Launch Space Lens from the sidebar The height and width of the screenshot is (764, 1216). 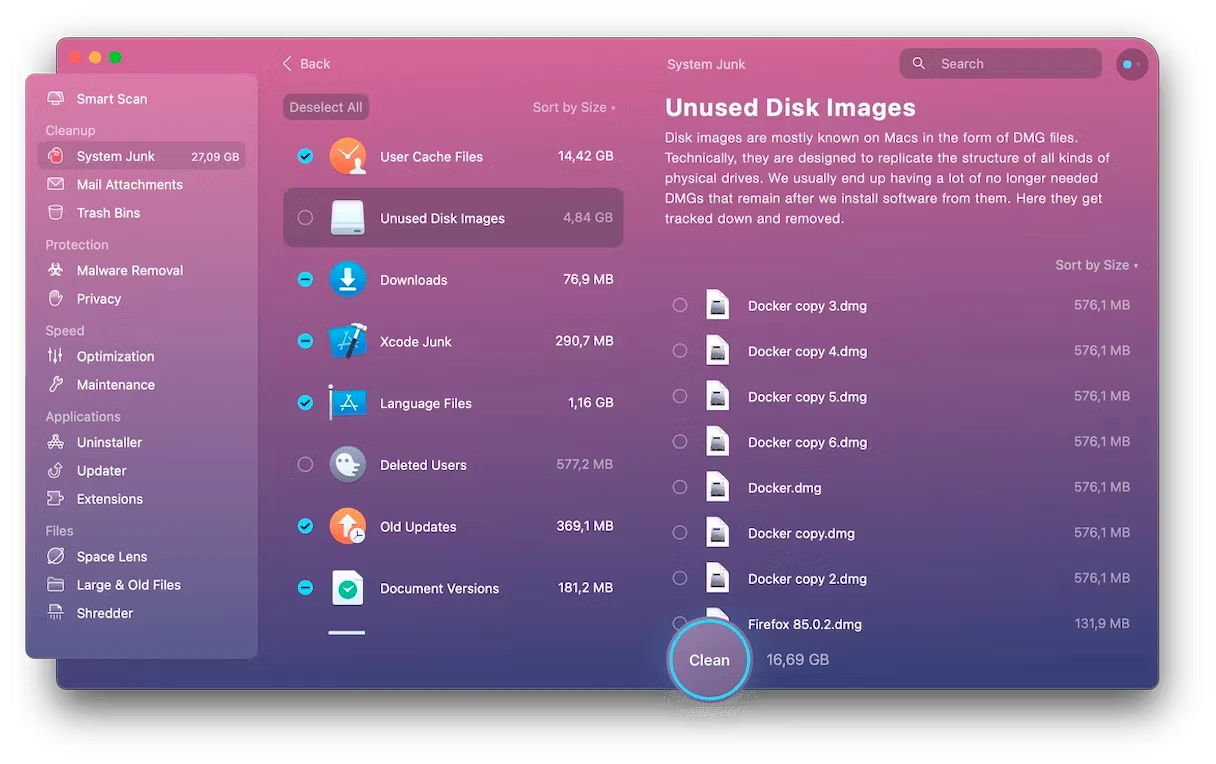pyautogui.click(x=110, y=556)
